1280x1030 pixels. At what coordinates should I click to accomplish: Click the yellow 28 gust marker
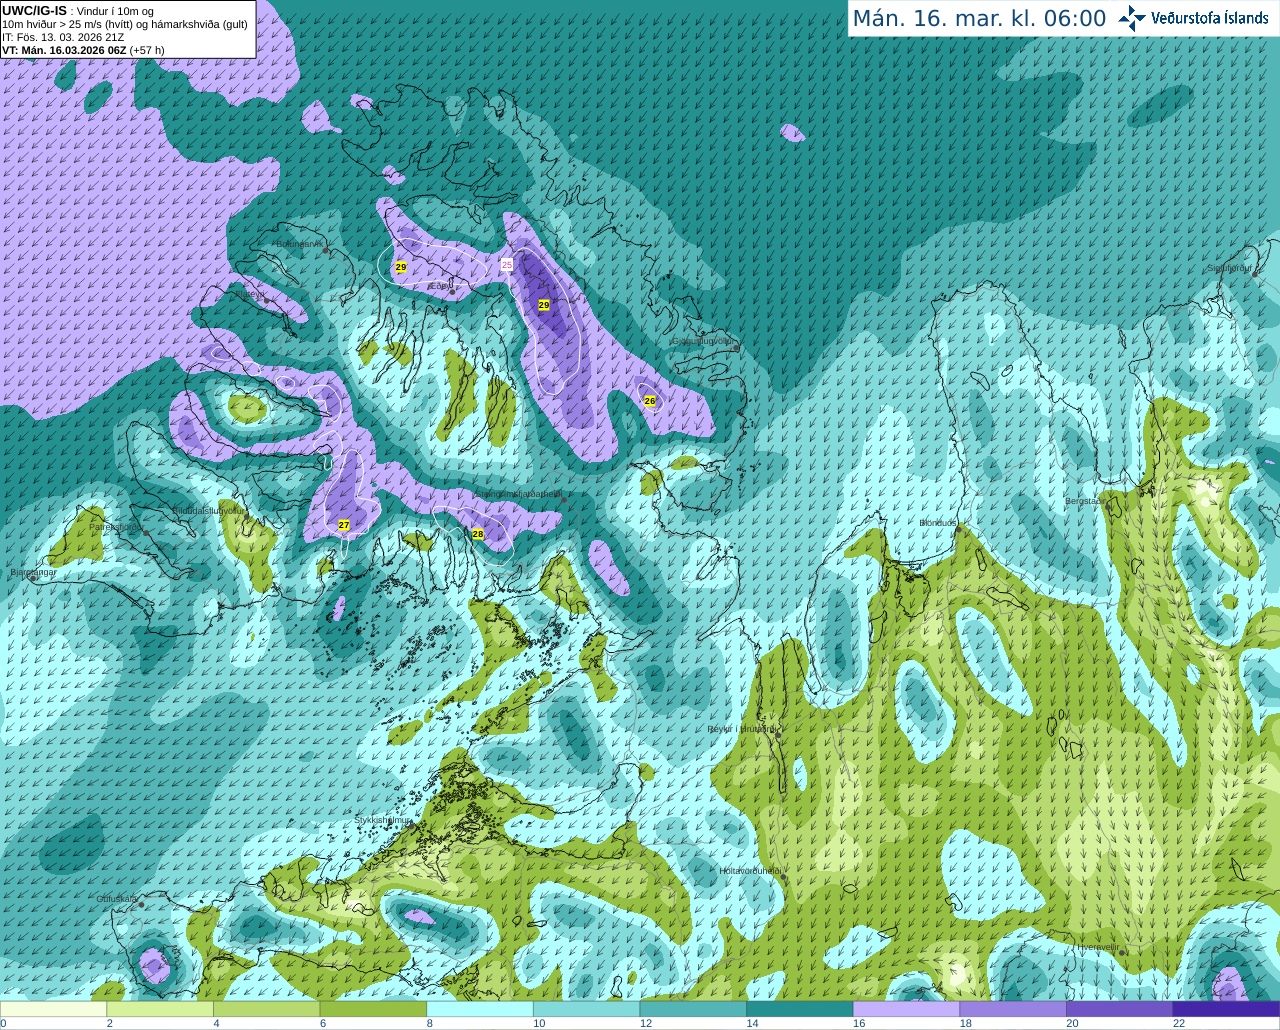tap(478, 534)
